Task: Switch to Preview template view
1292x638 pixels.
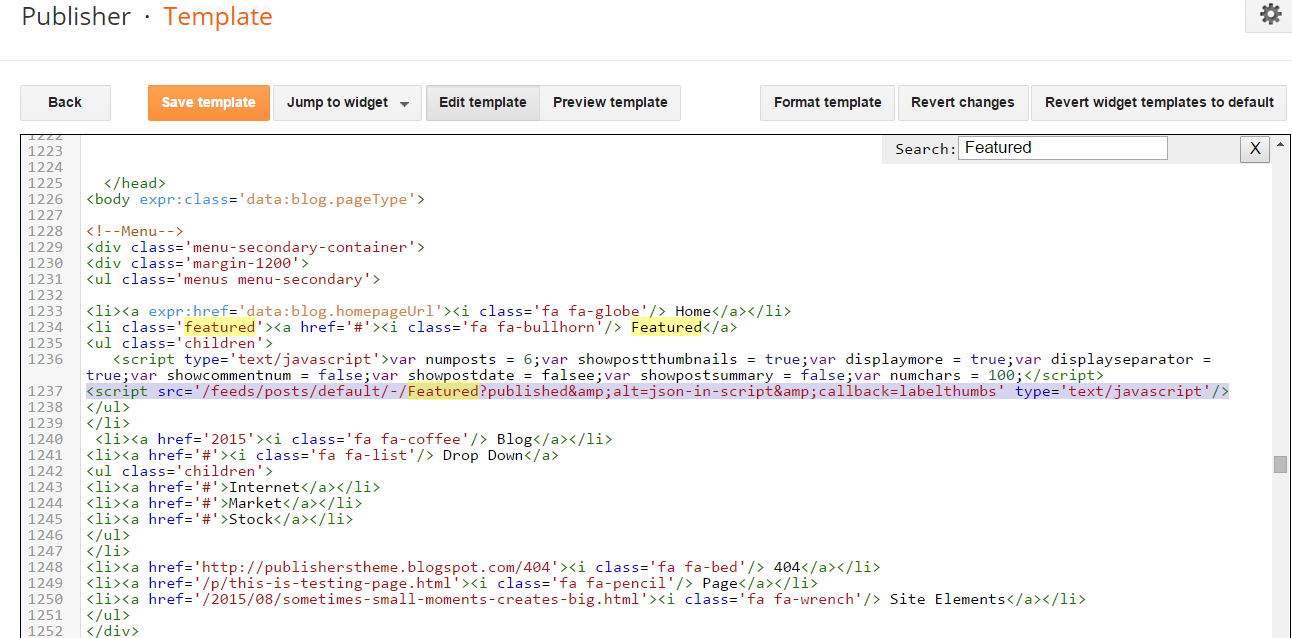Action: [x=610, y=102]
